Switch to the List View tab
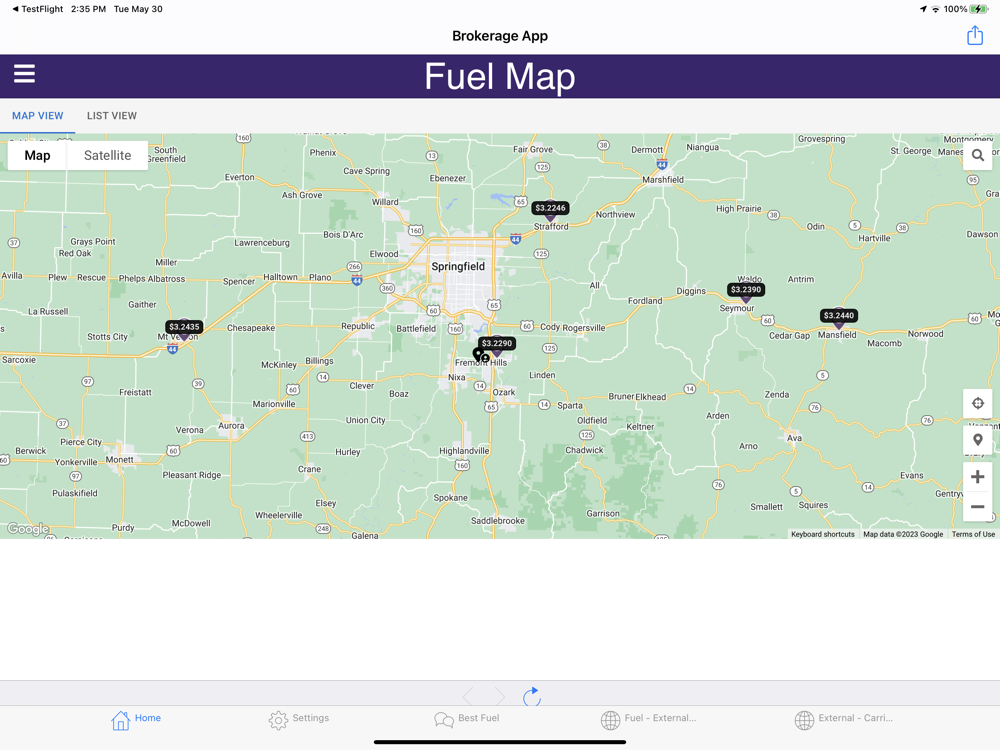1000x750 pixels. 112,115
